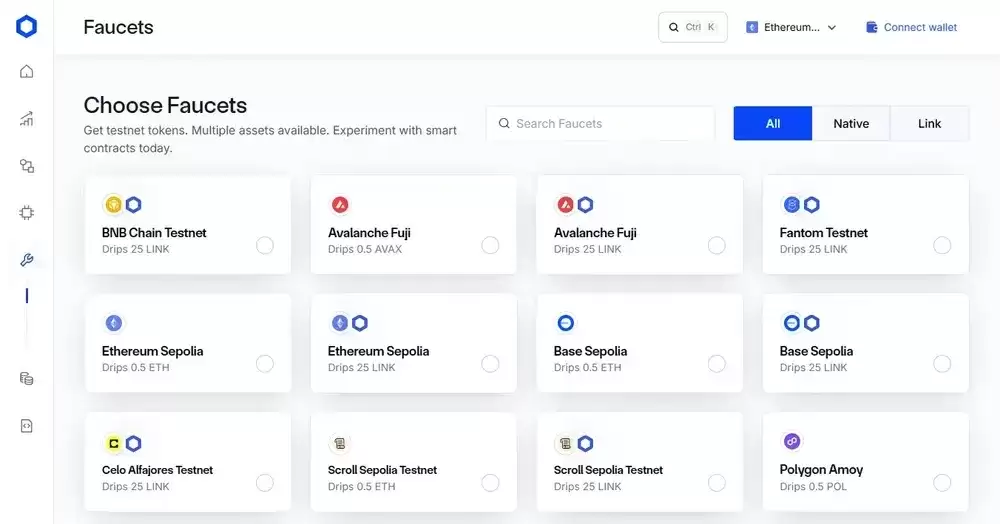Click the chip processor sidebar icon
This screenshot has height=524, width=1000.
coord(27,213)
